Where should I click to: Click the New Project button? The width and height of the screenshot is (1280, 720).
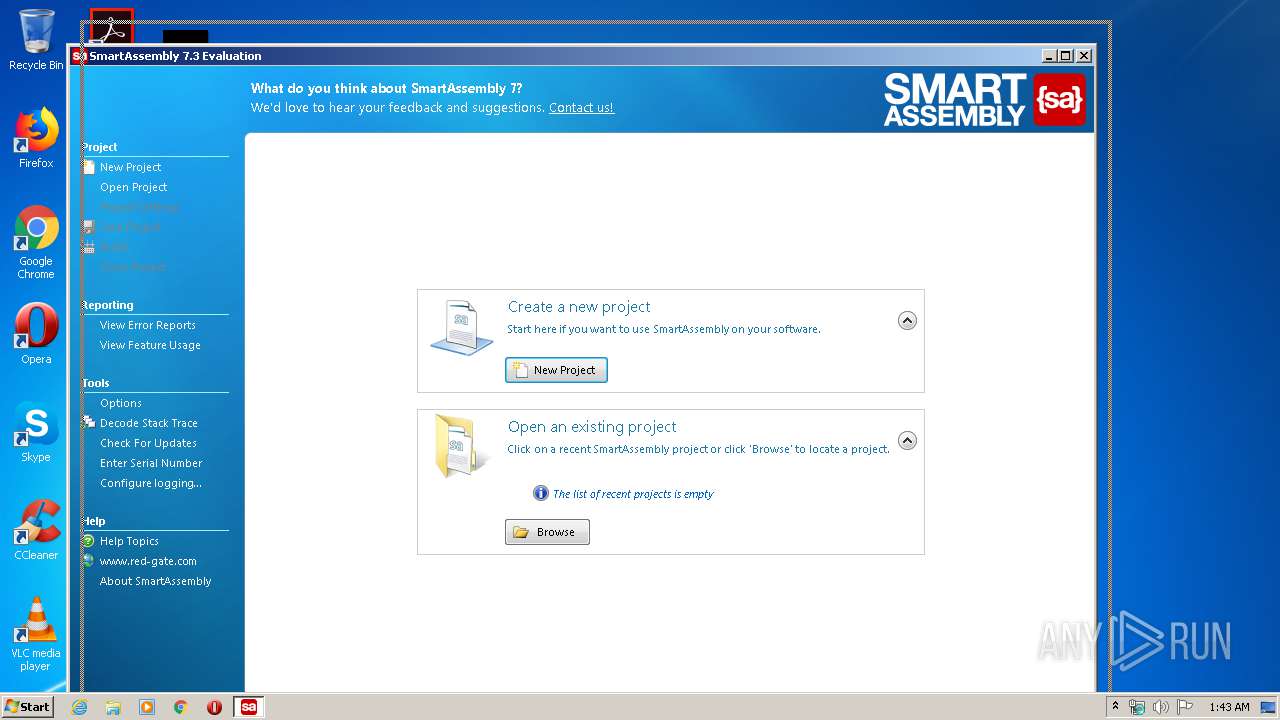pyautogui.click(x=556, y=370)
